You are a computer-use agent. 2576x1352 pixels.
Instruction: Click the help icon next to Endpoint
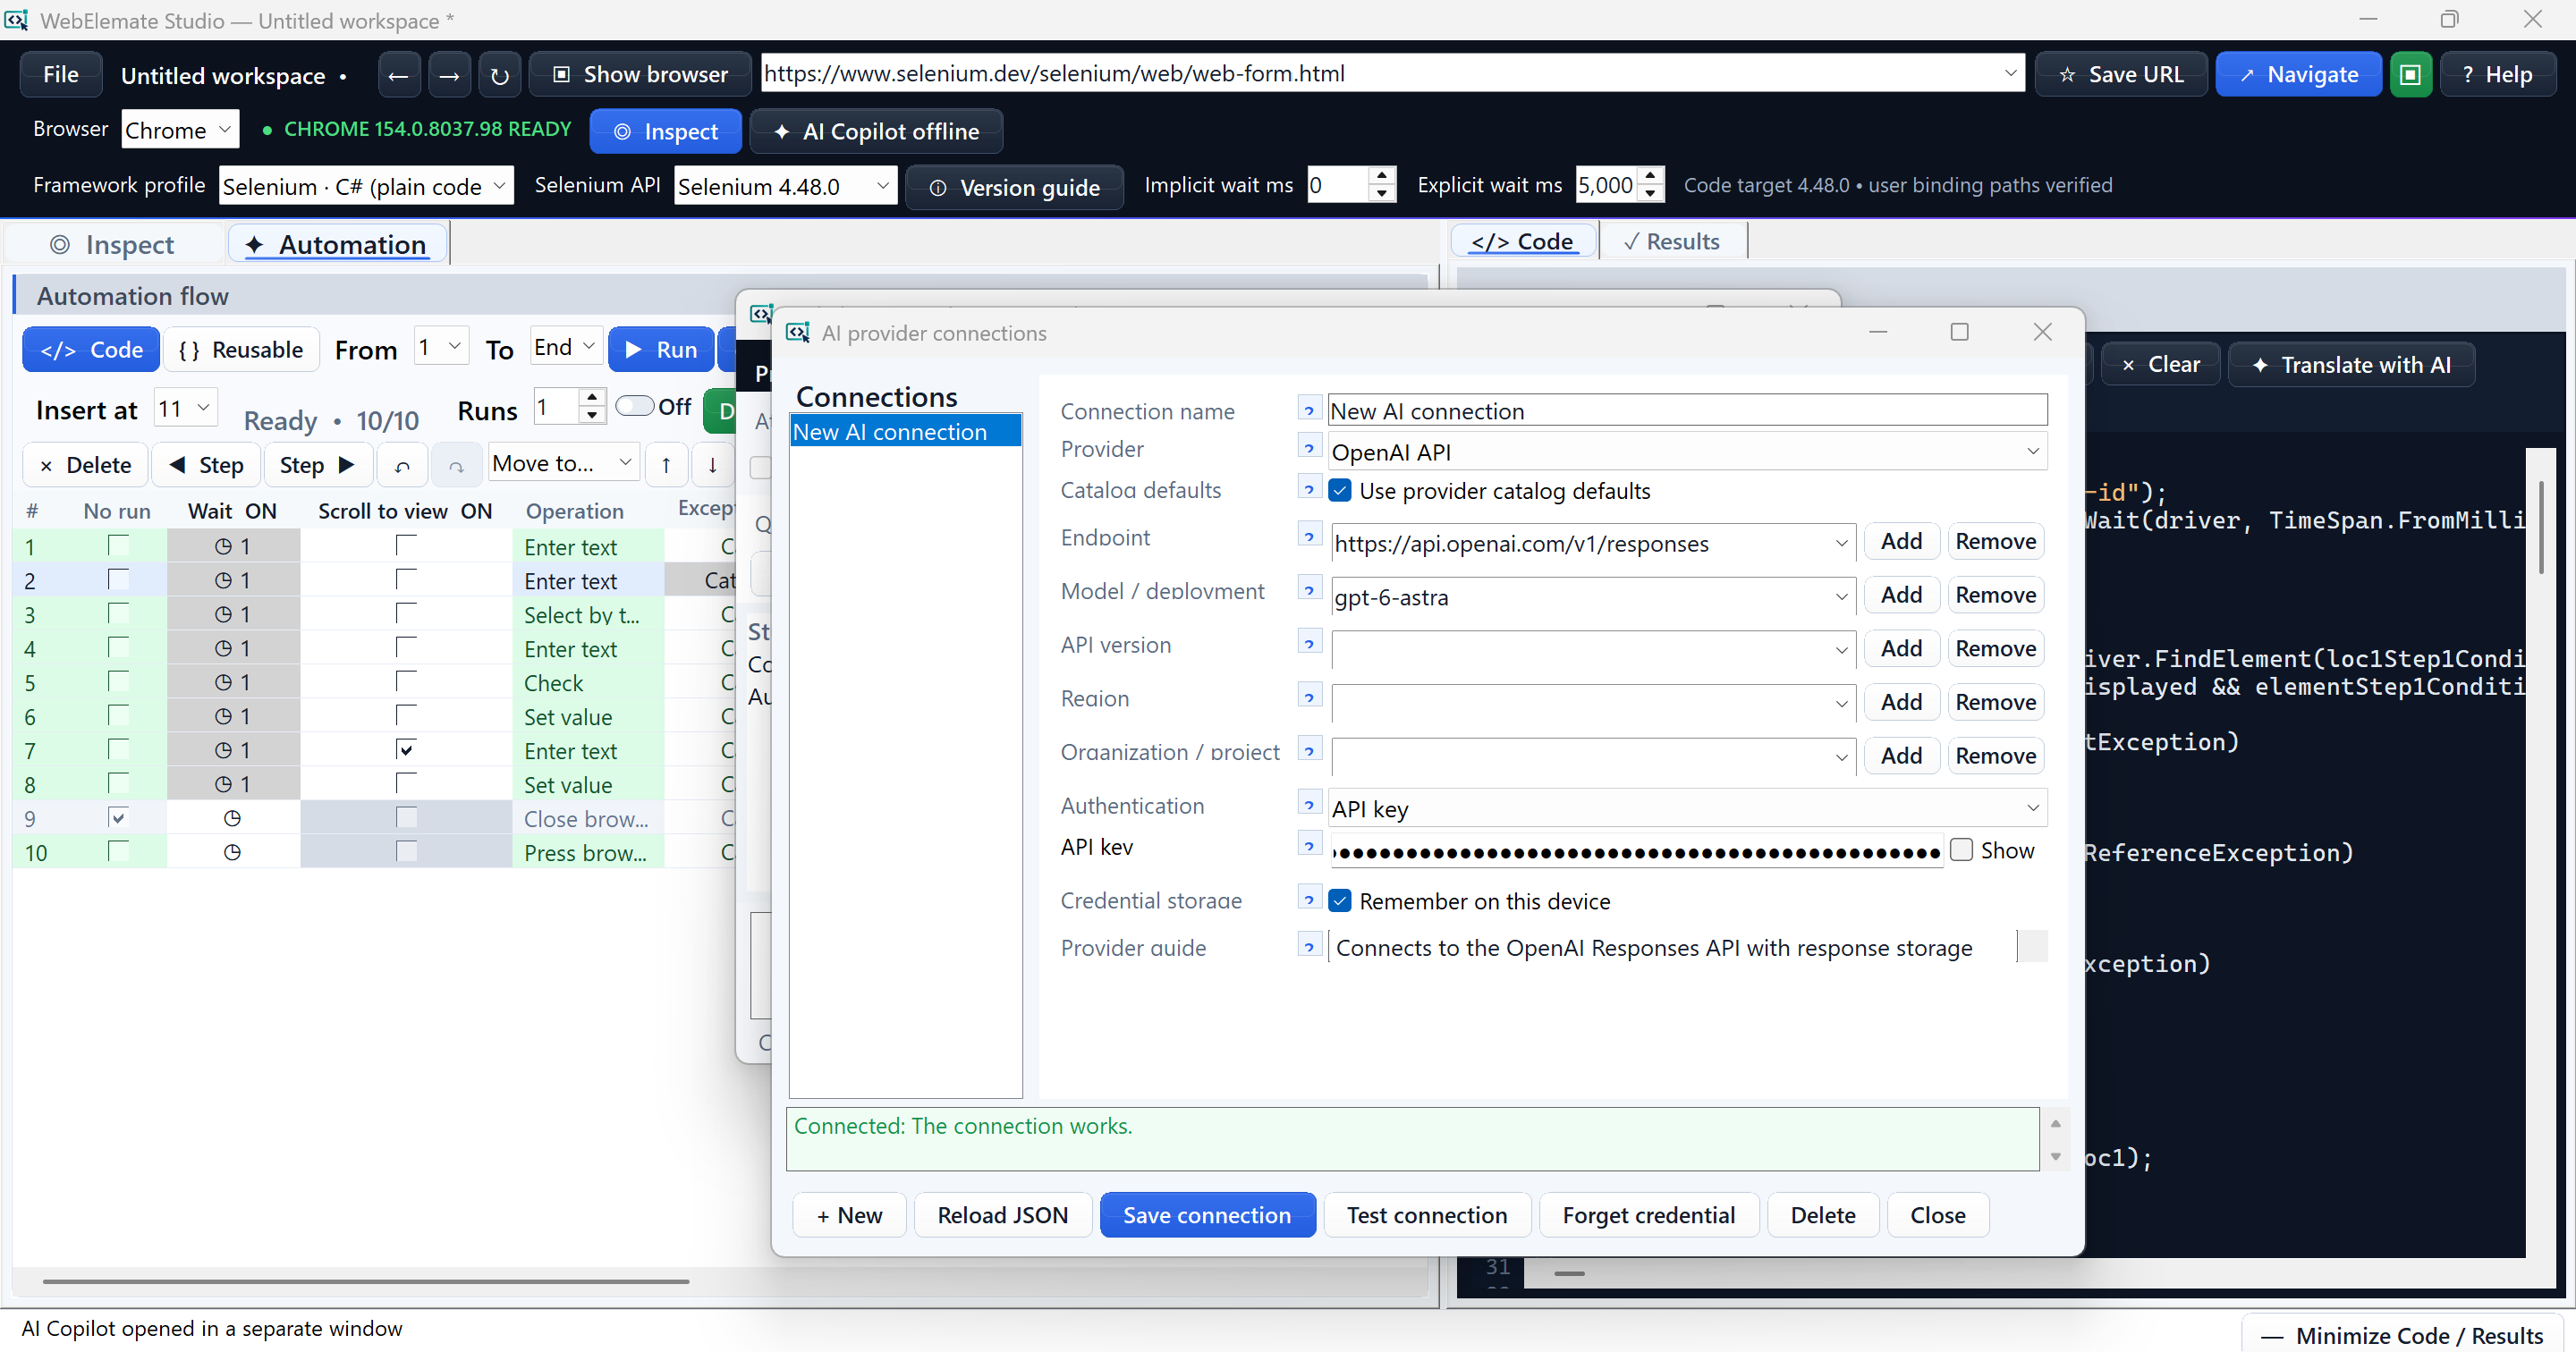(1309, 536)
